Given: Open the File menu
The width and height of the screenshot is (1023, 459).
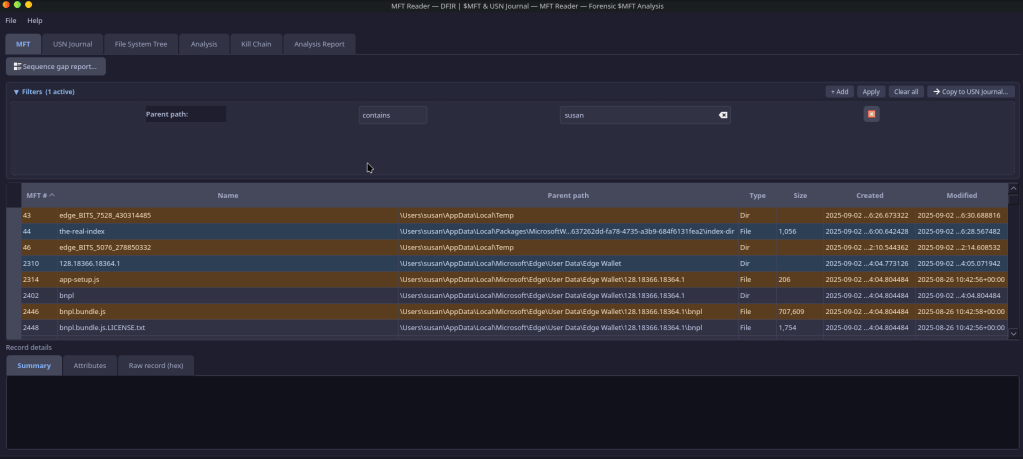Looking at the screenshot, I should click(11, 20).
